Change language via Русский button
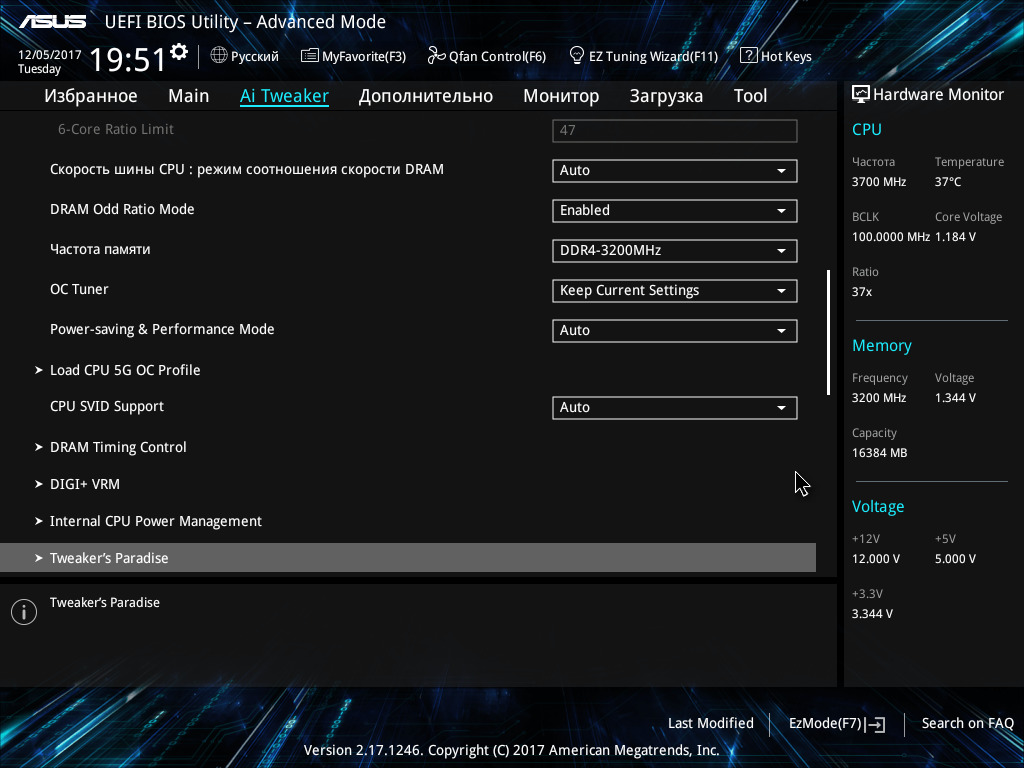Viewport: 1024px width, 768px height. [245, 56]
